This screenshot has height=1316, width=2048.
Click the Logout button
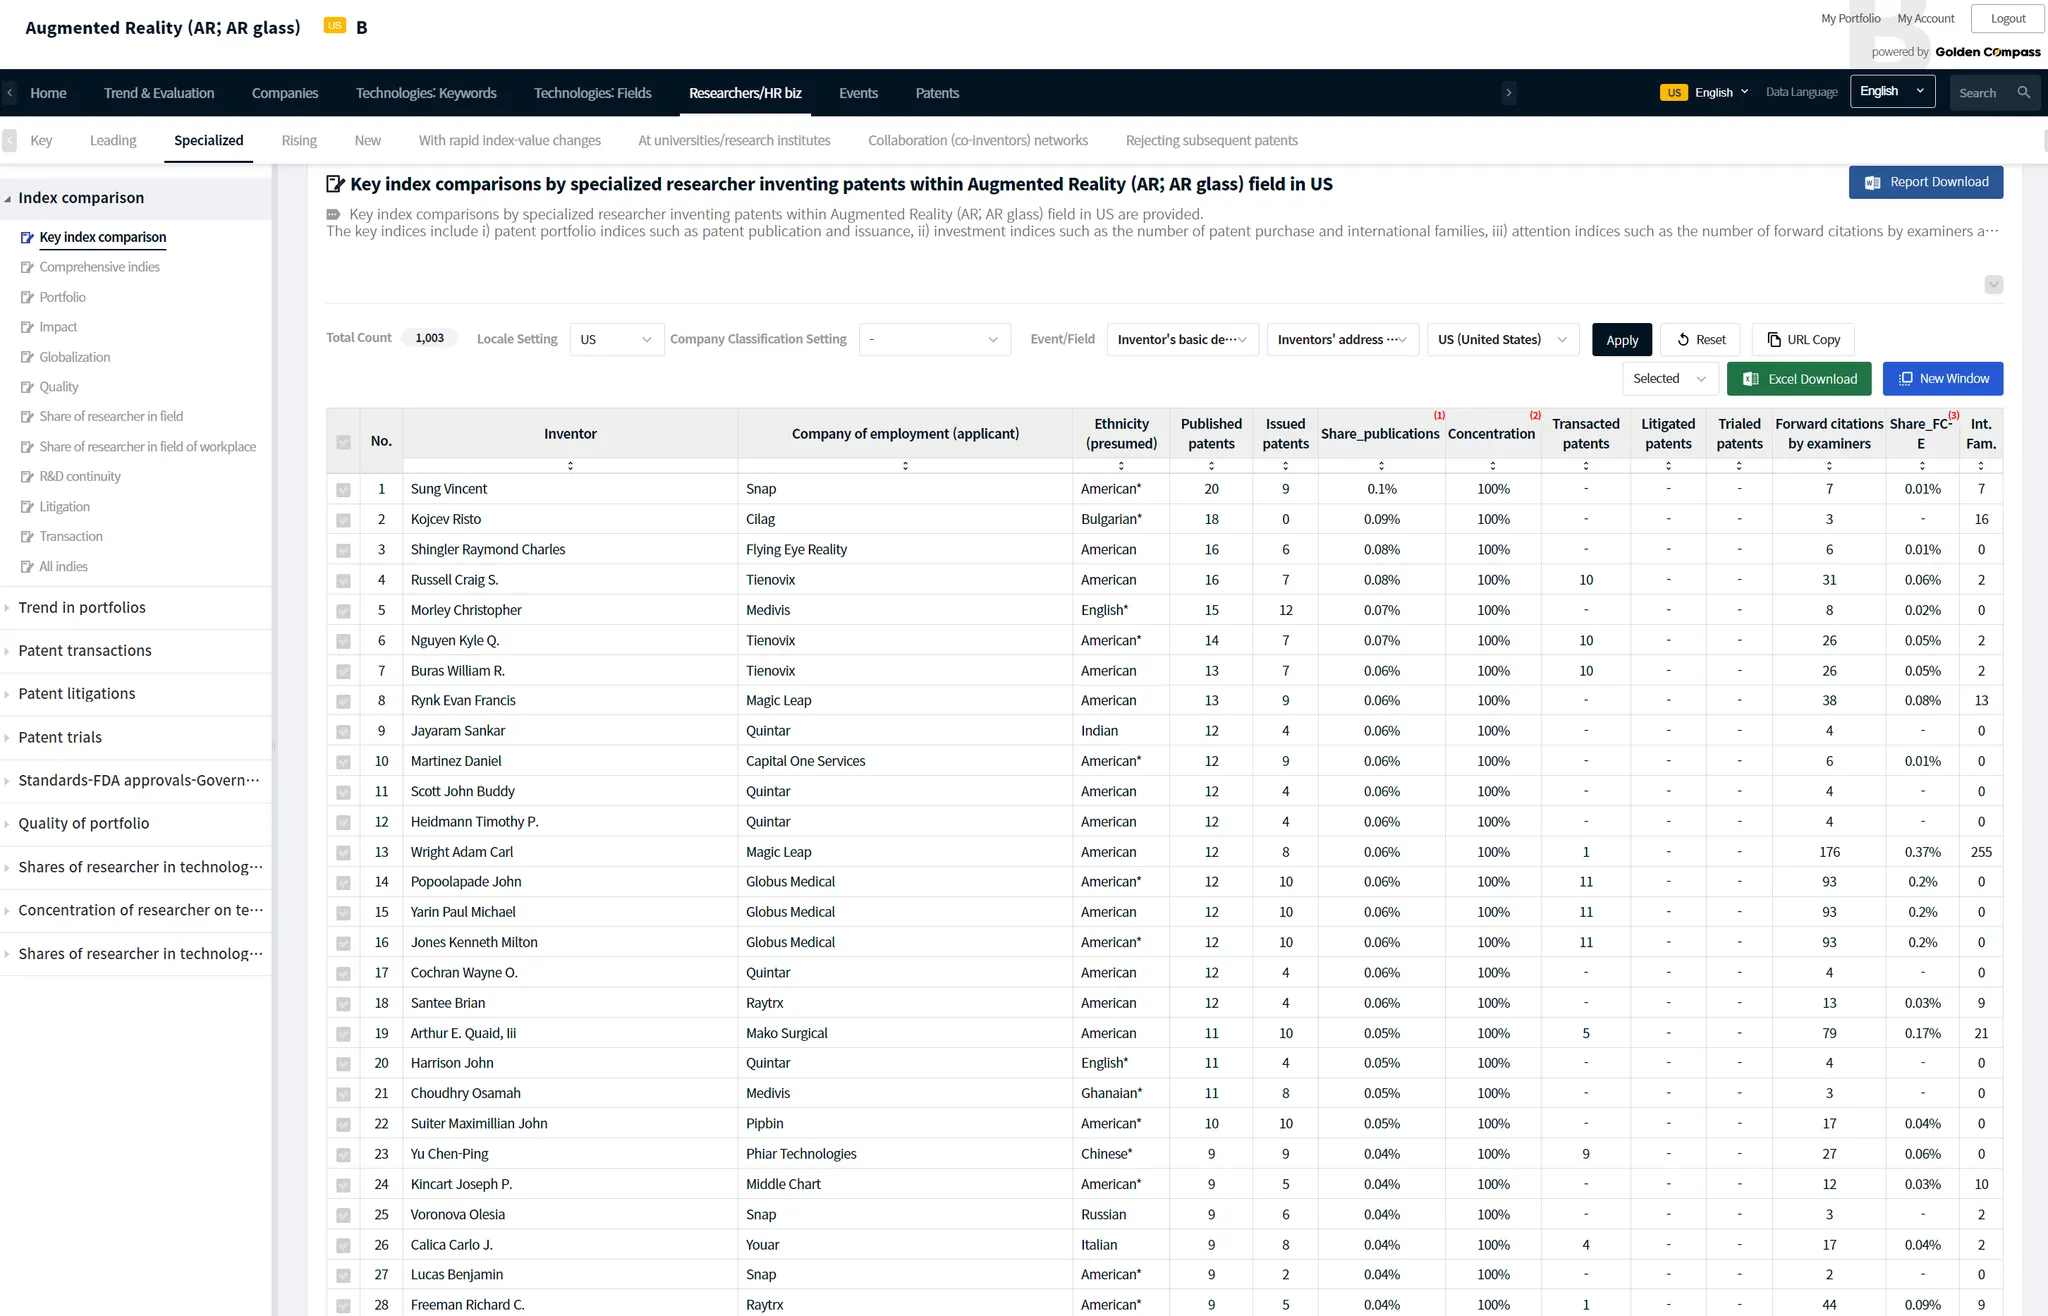2007,19
